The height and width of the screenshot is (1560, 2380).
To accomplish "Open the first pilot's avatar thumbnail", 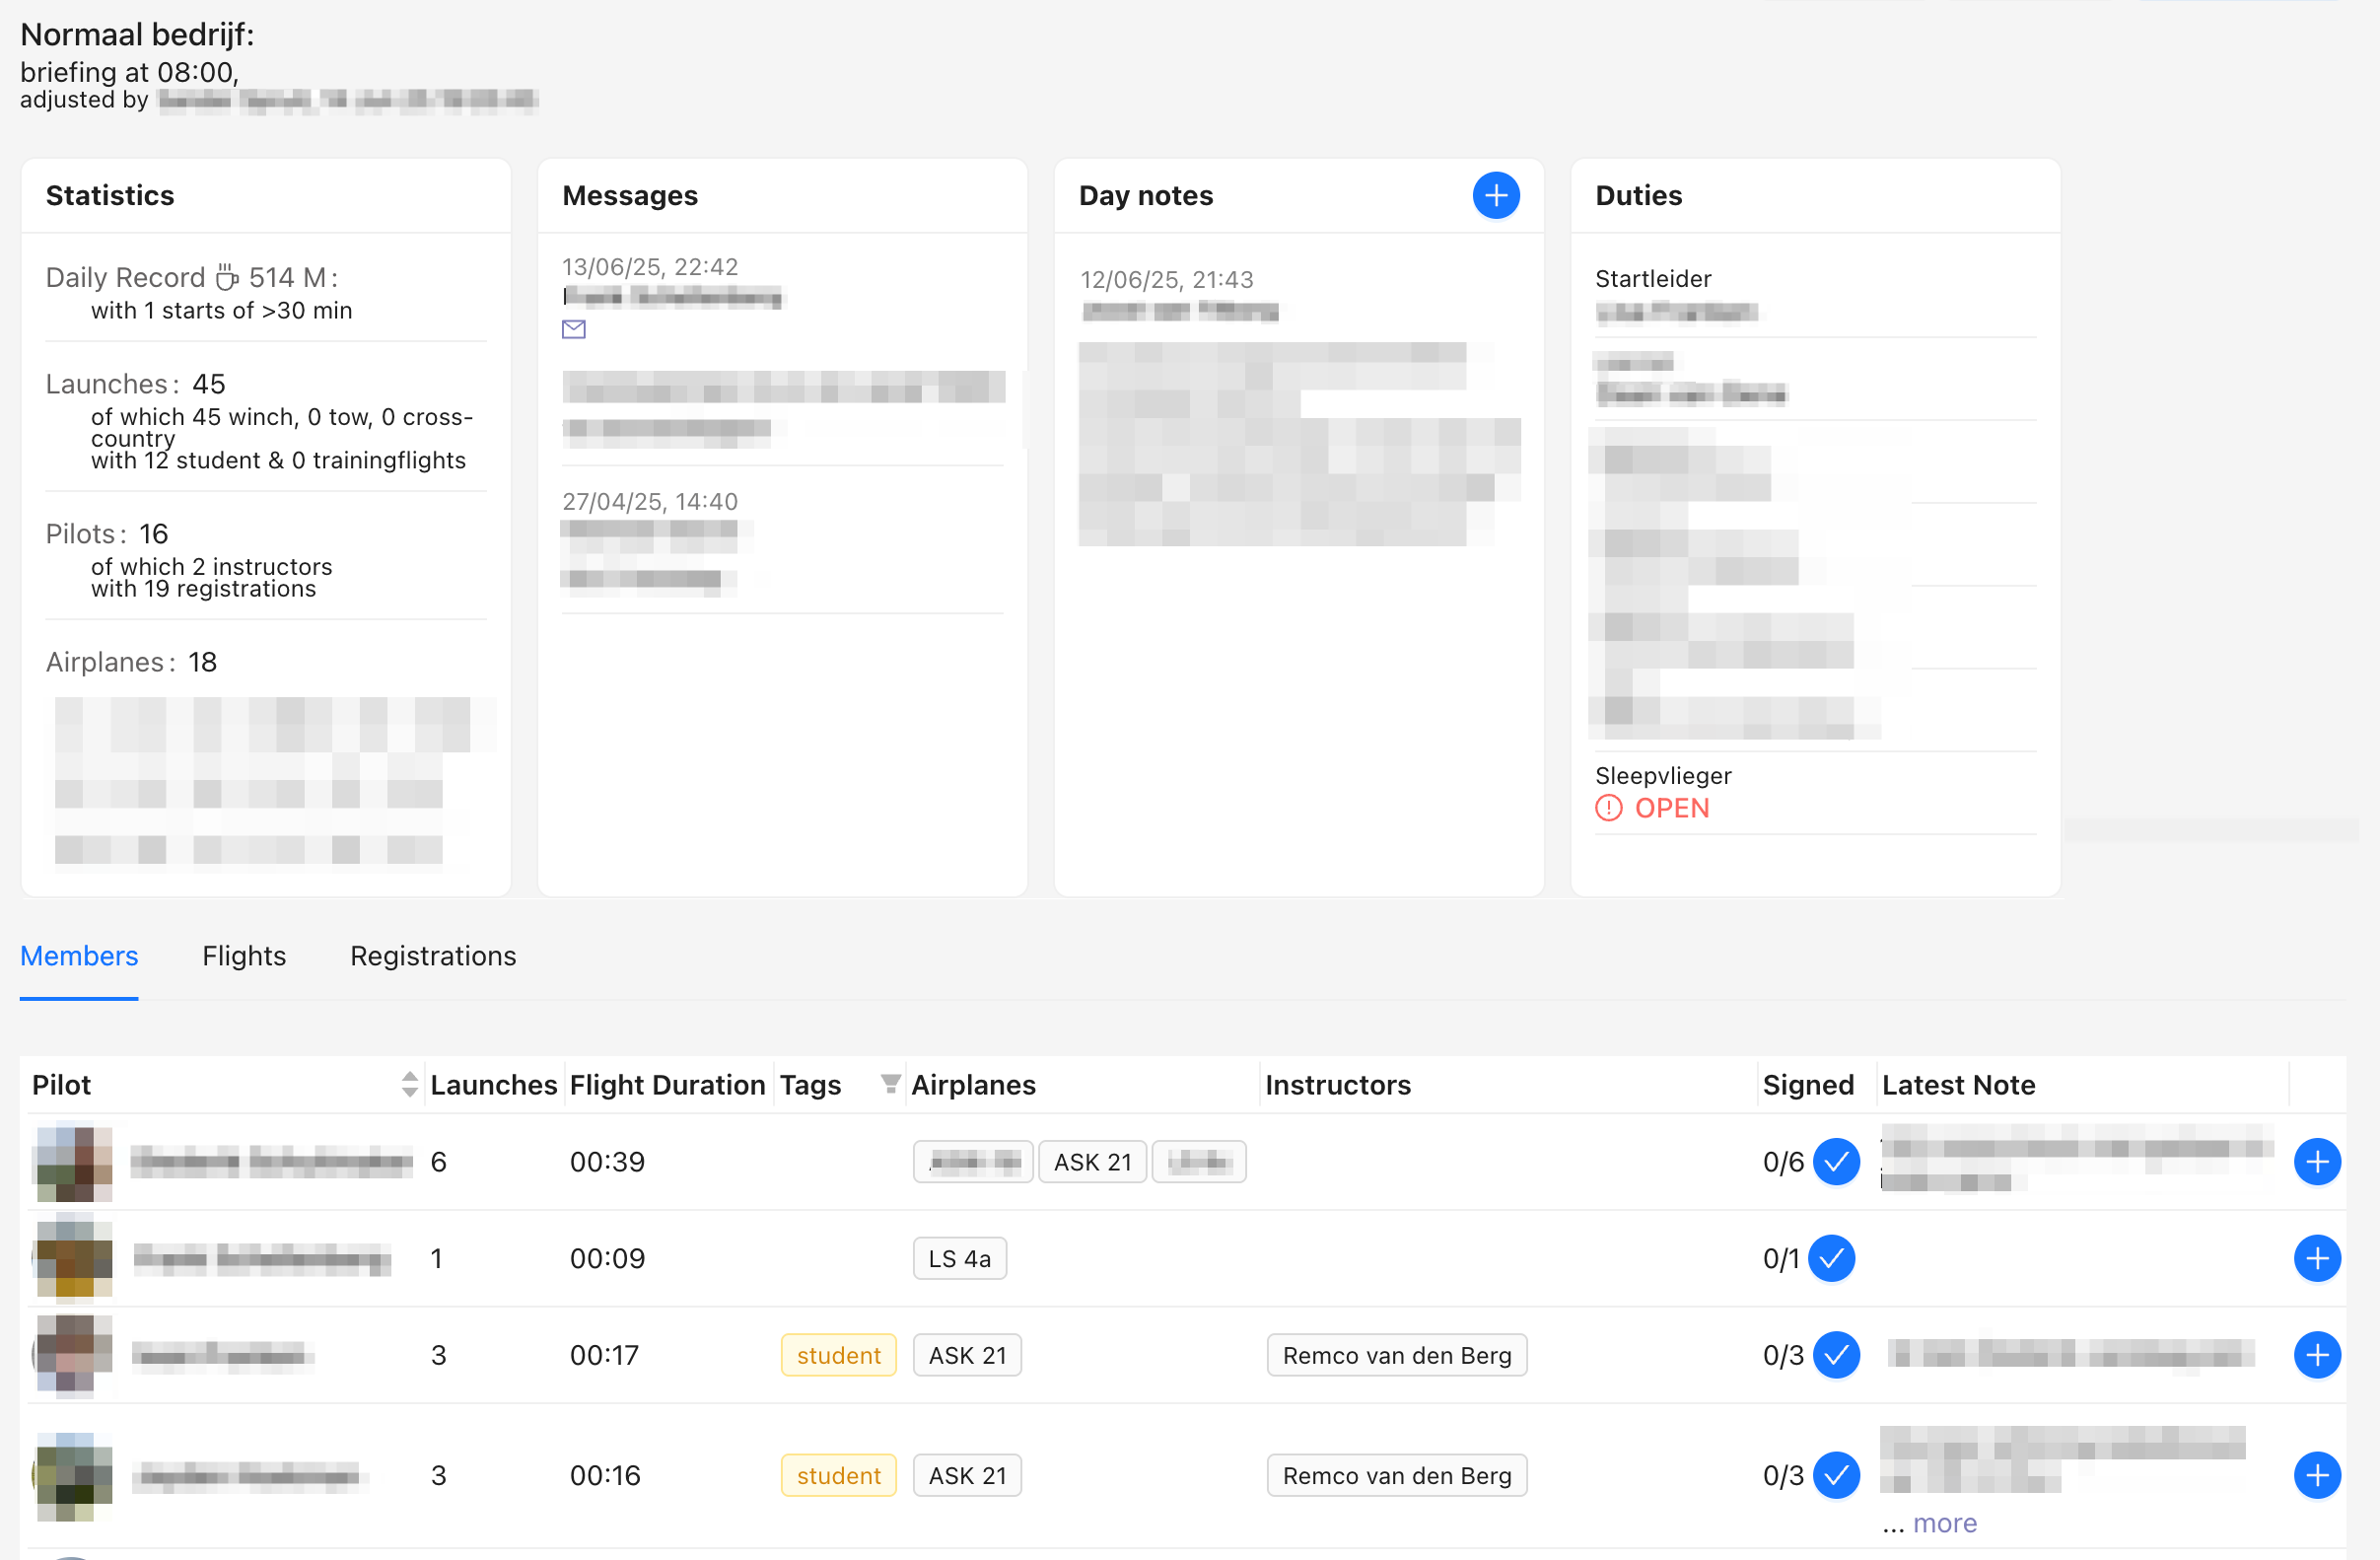I will pos(74,1162).
